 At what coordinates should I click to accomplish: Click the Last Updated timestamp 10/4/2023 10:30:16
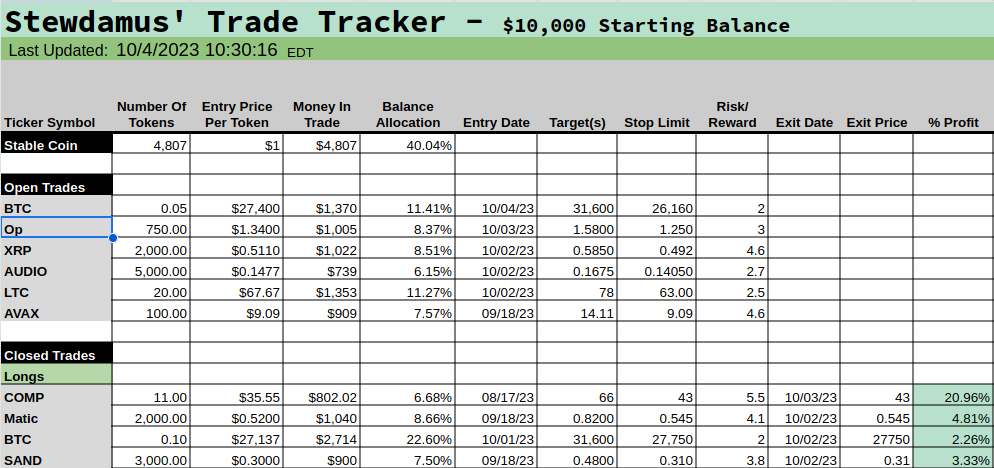tap(197, 50)
